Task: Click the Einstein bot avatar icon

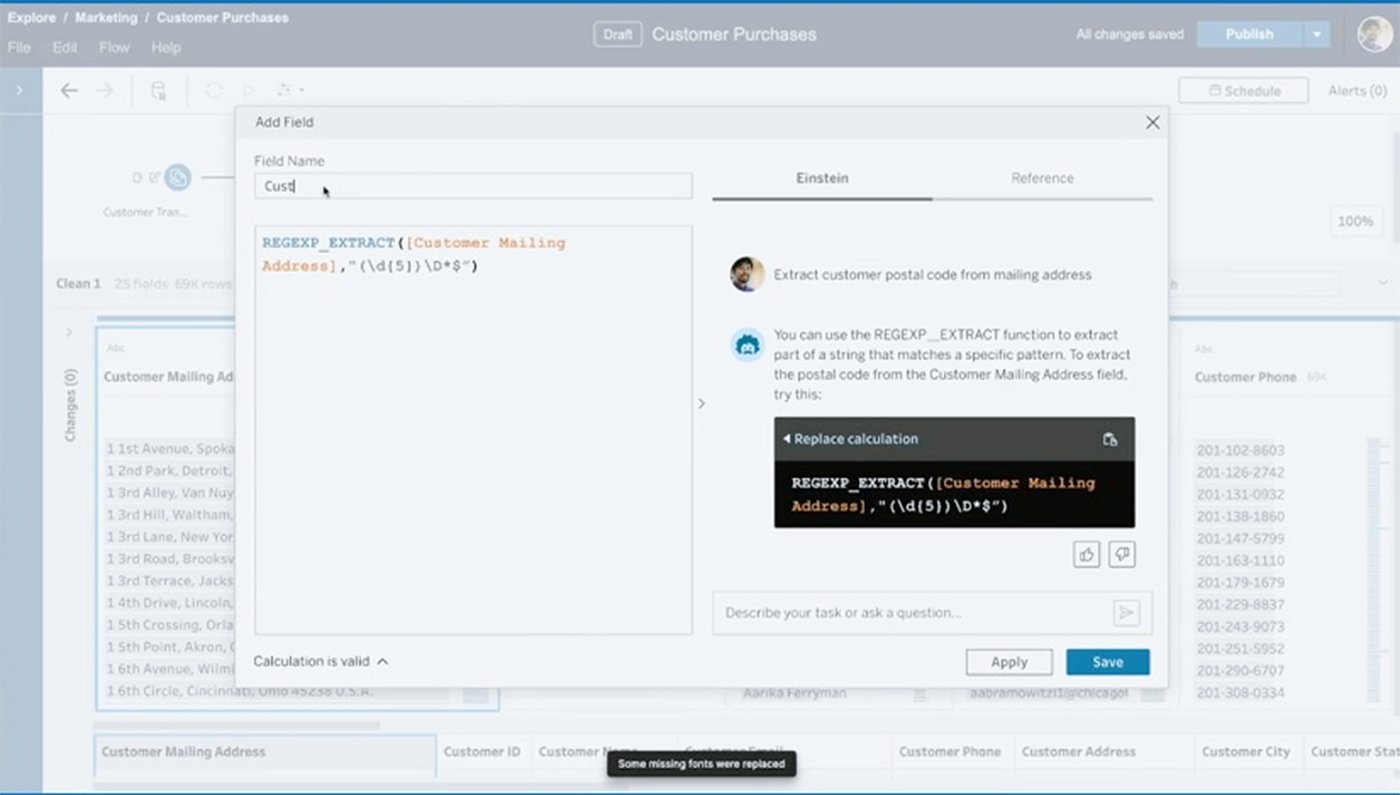Action: 747,345
